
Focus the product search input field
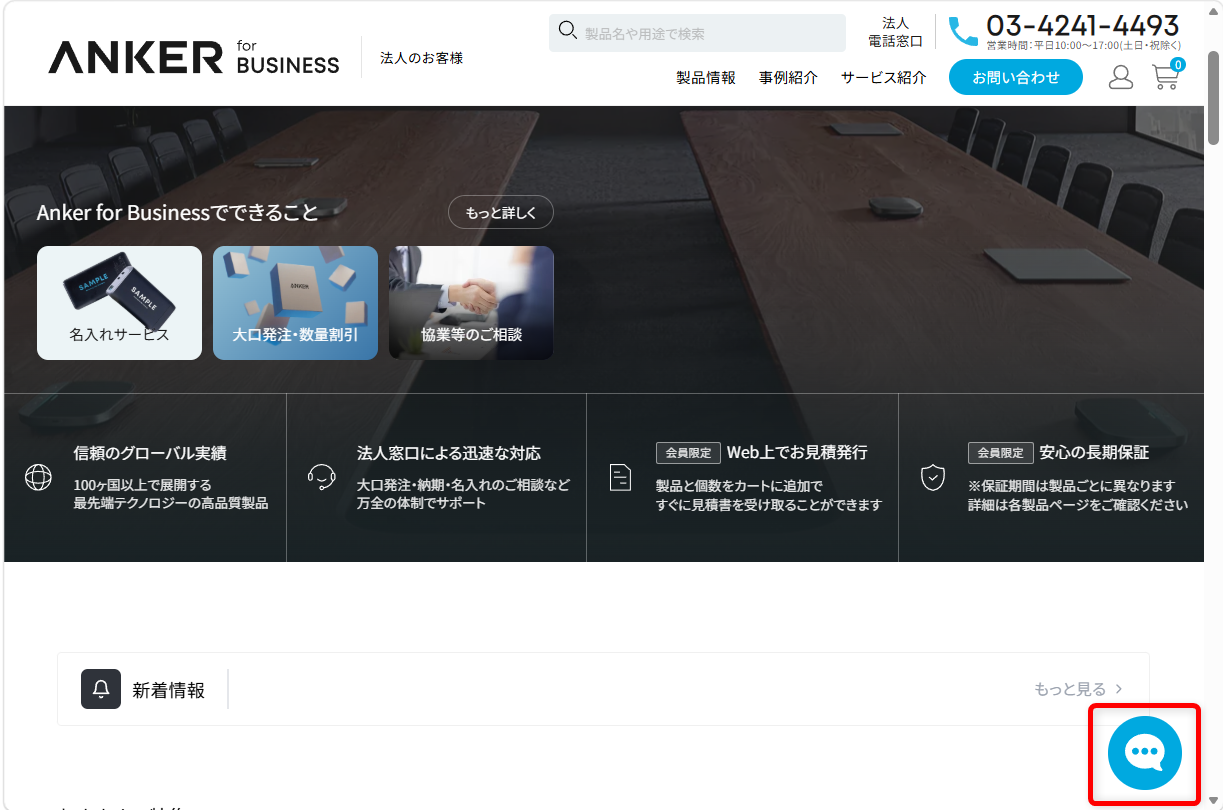point(697,33)
